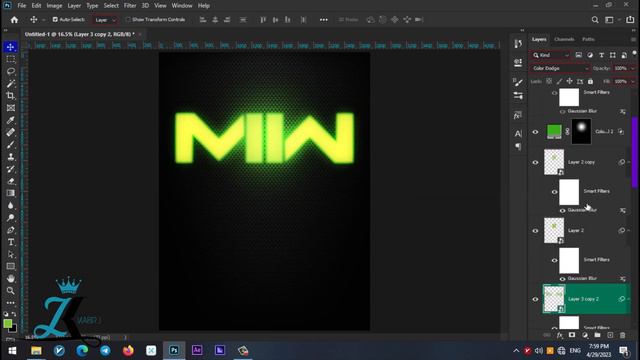The height and width of the screenshot is (360, 640).
Task: Select the Pen tool
Action: [11, 230]
